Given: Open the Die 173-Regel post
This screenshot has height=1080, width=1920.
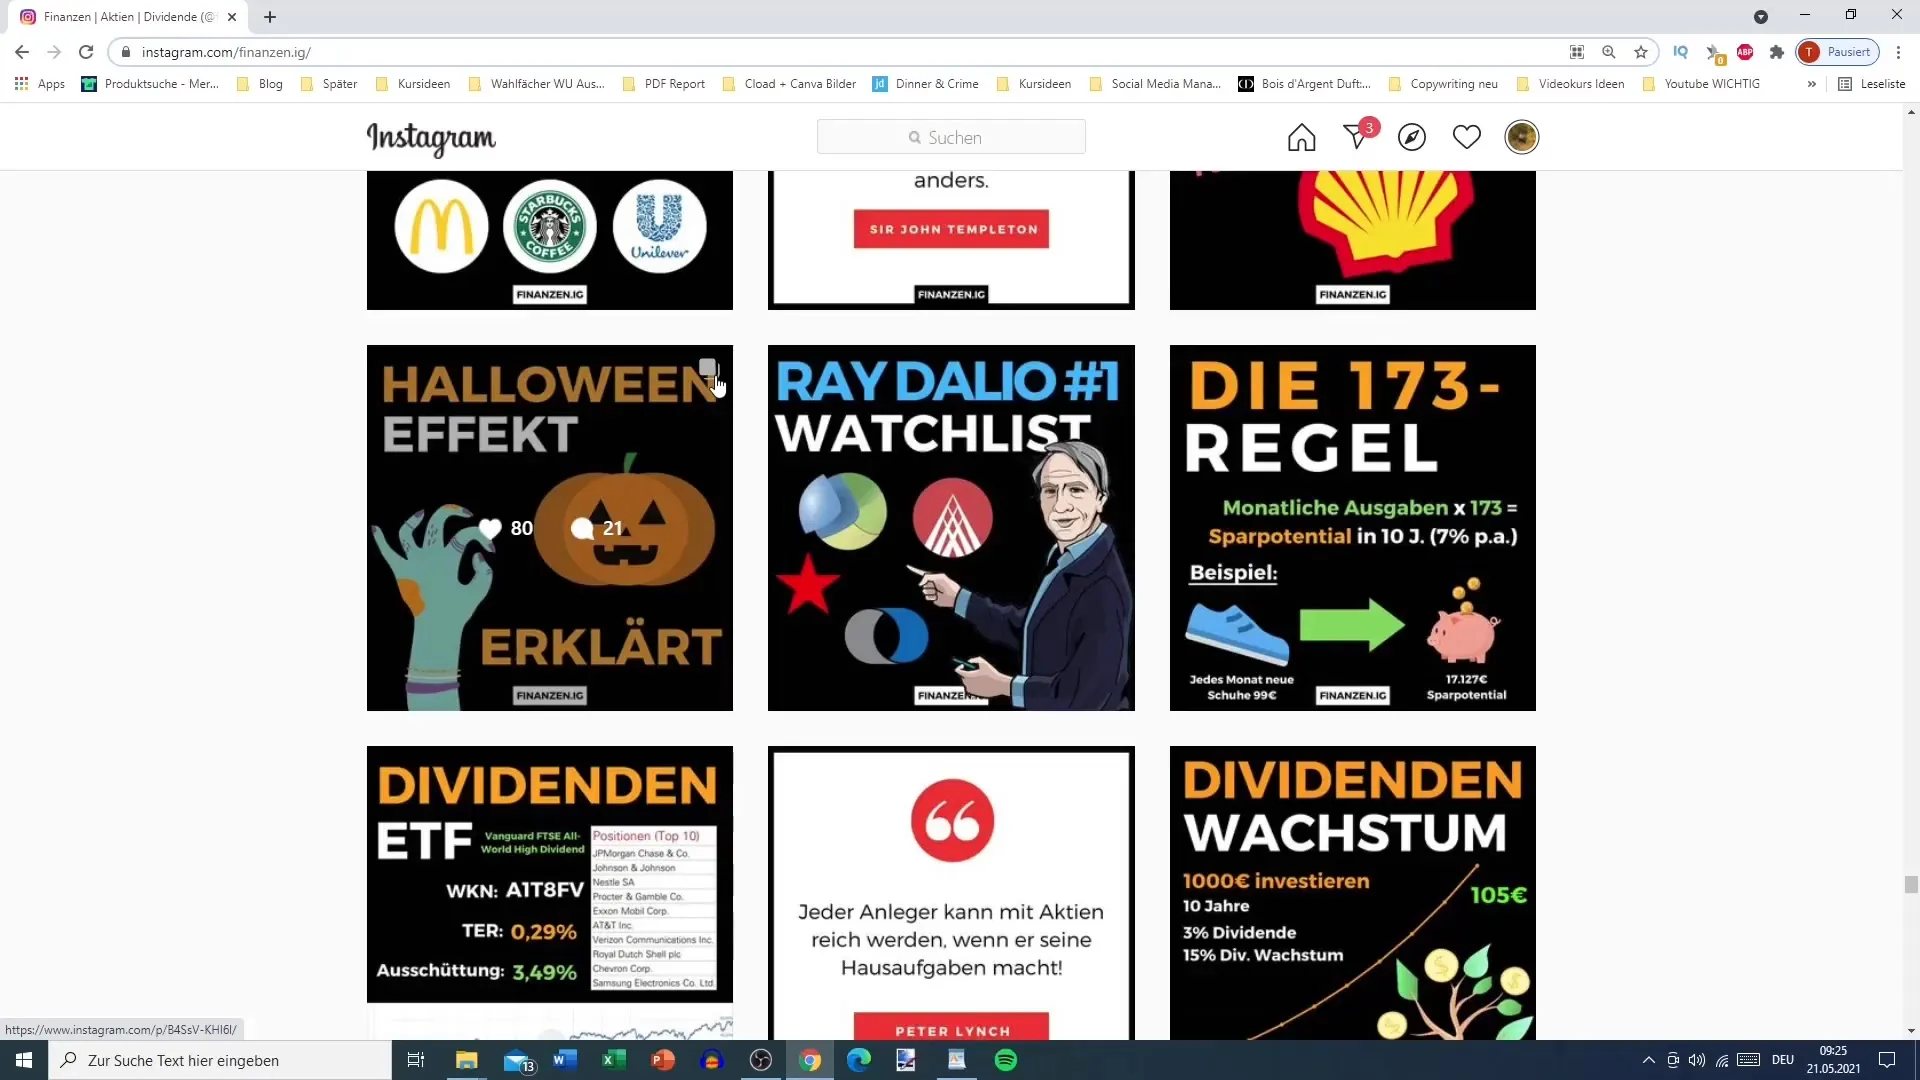Looking at the screenshot, I should click(x=1353, y=528).
